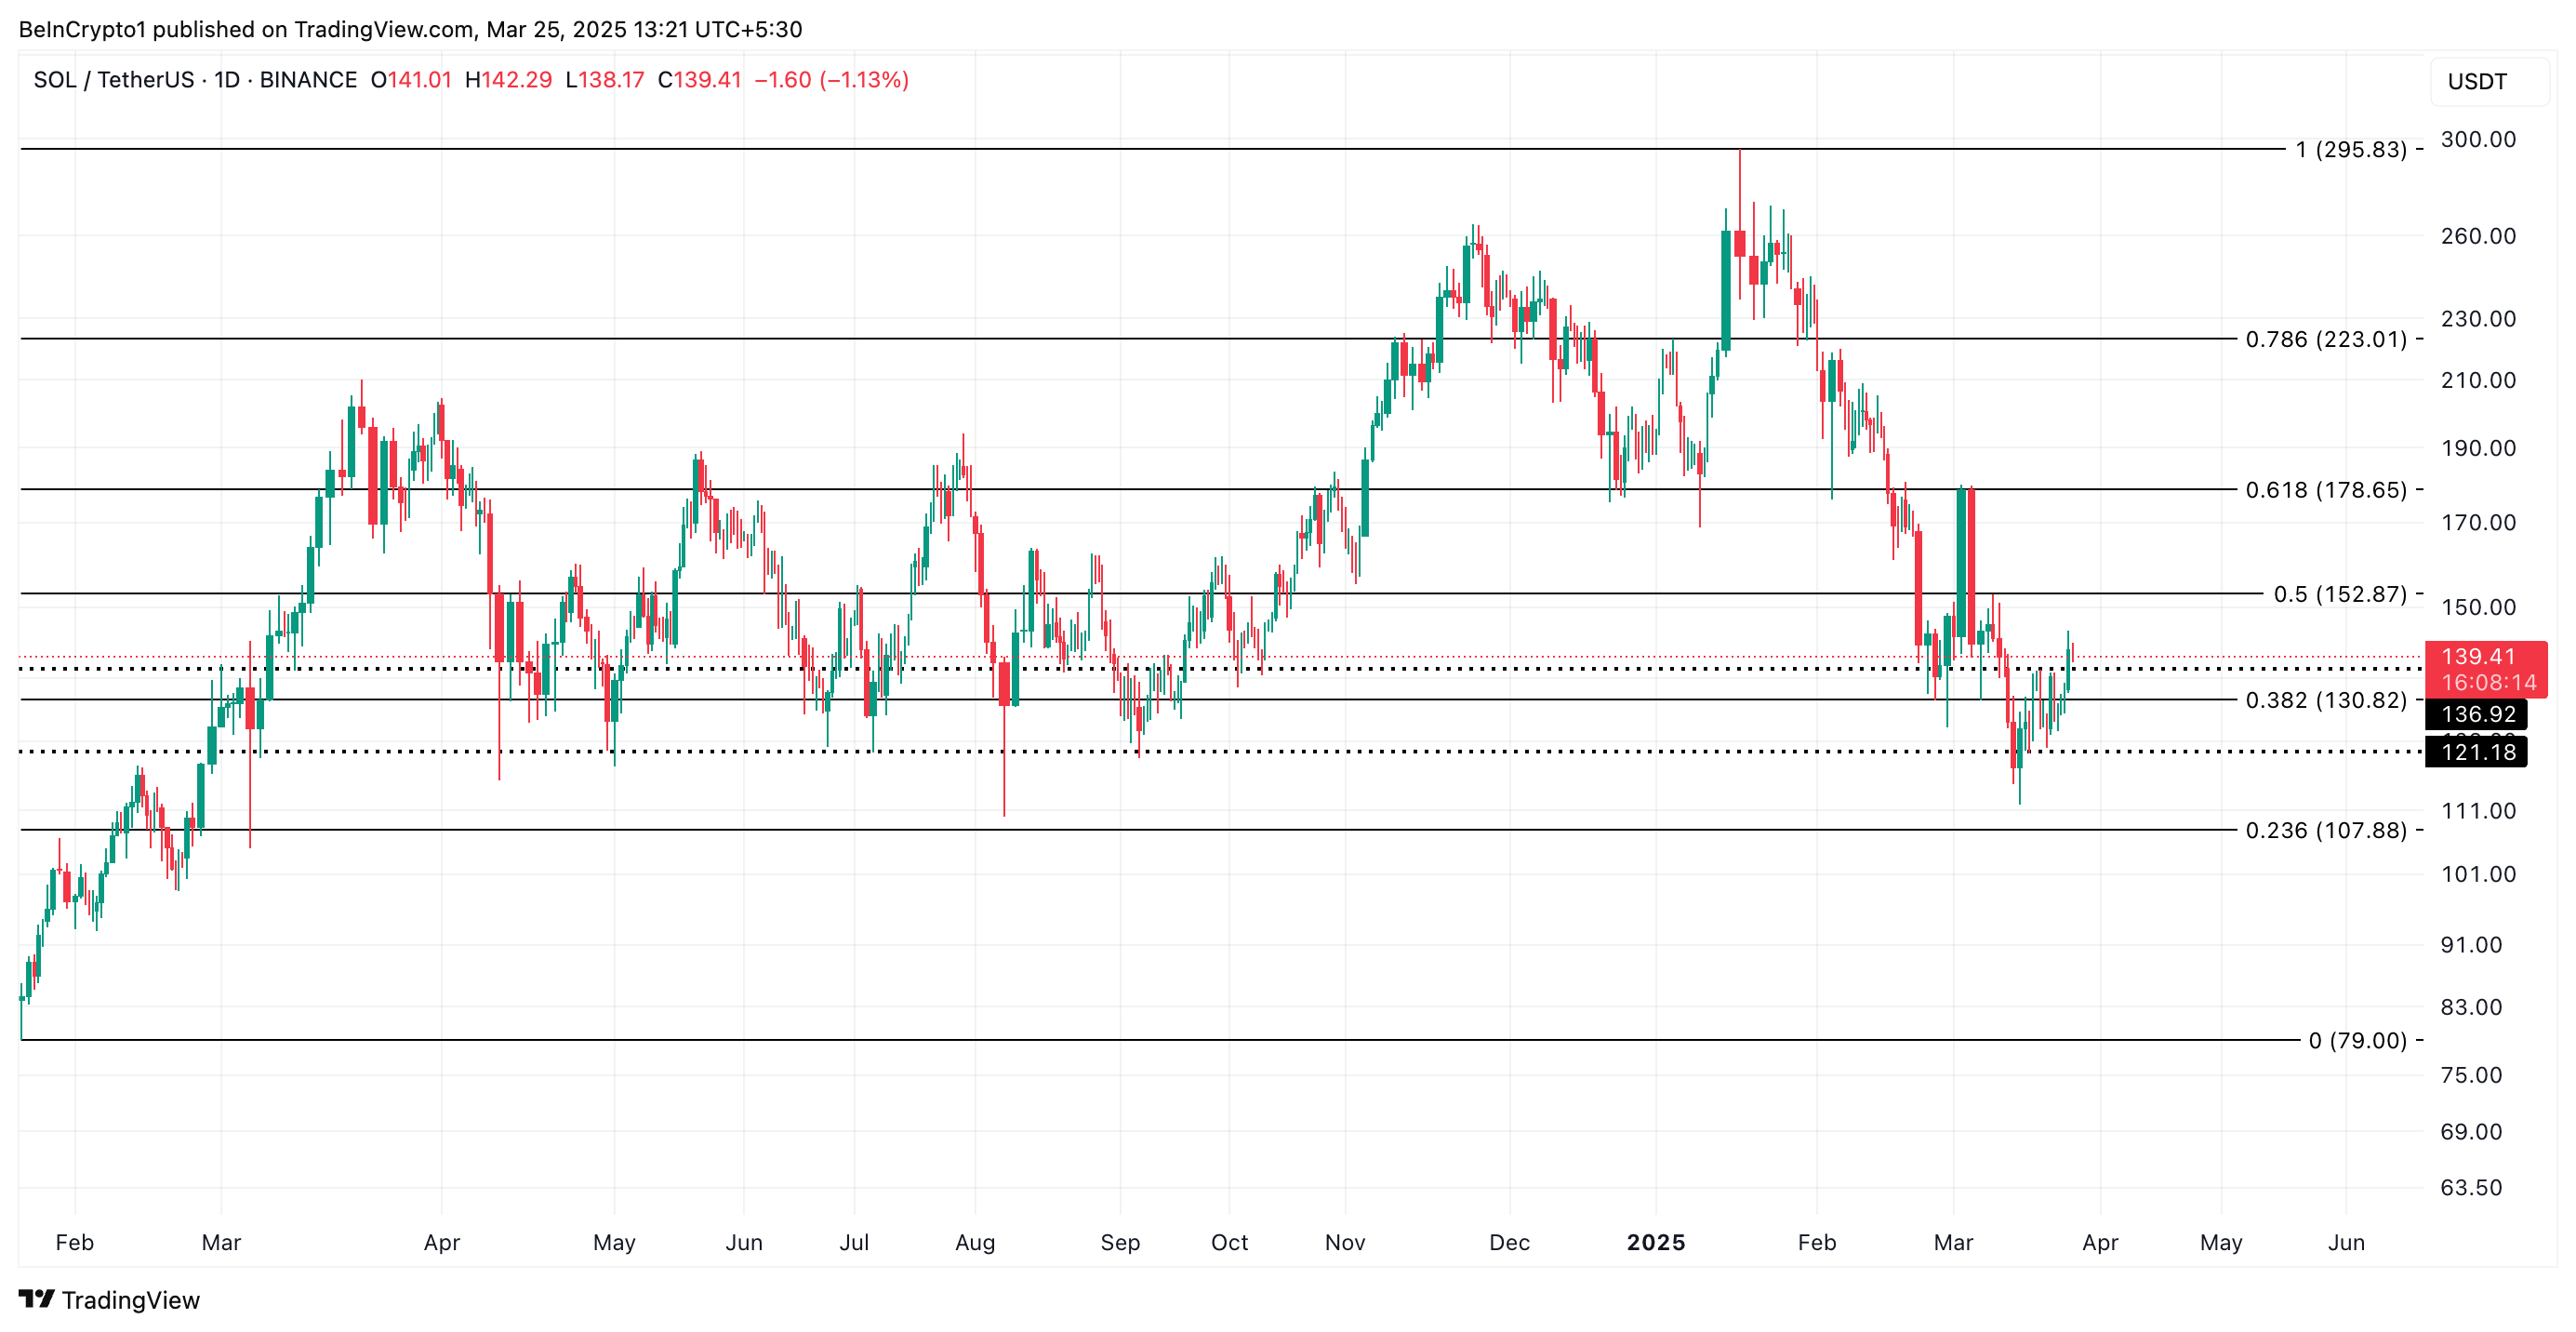
Task: Click the 0.5 (152.87) Fibonacci label
Action: [x=2339, y=594]
